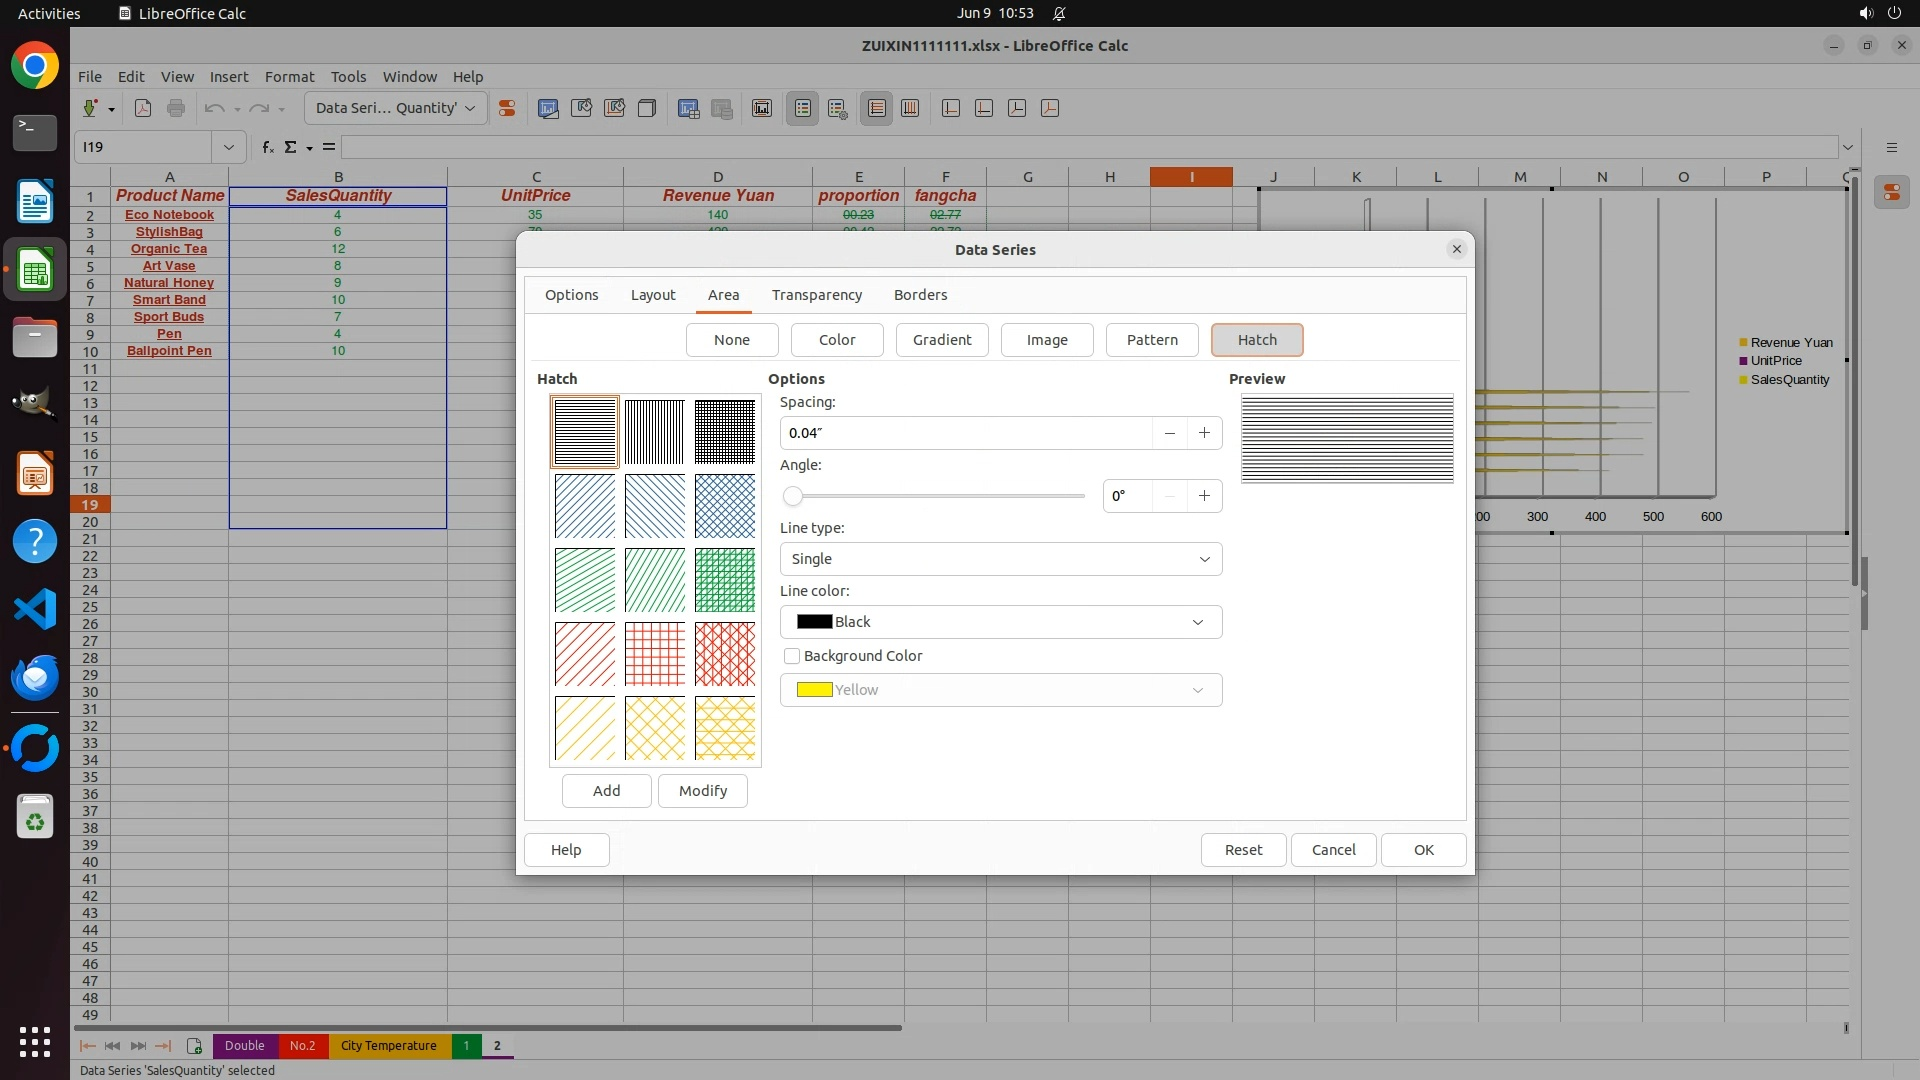Open the Data Table toolbar icon
The height and width of the screenshot is (1080, 1920).
click(x=688, y=108)
